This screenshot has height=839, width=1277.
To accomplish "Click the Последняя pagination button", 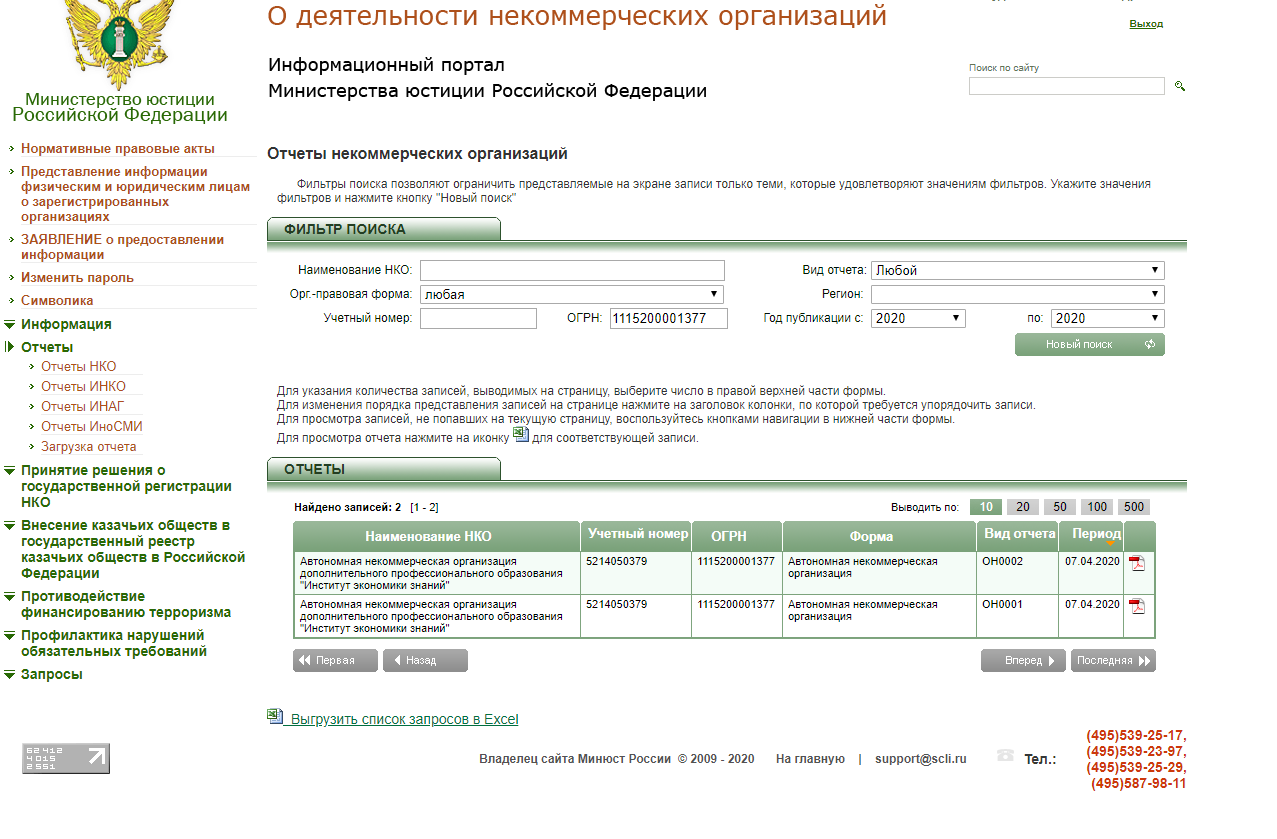I will coord(1113,661).
